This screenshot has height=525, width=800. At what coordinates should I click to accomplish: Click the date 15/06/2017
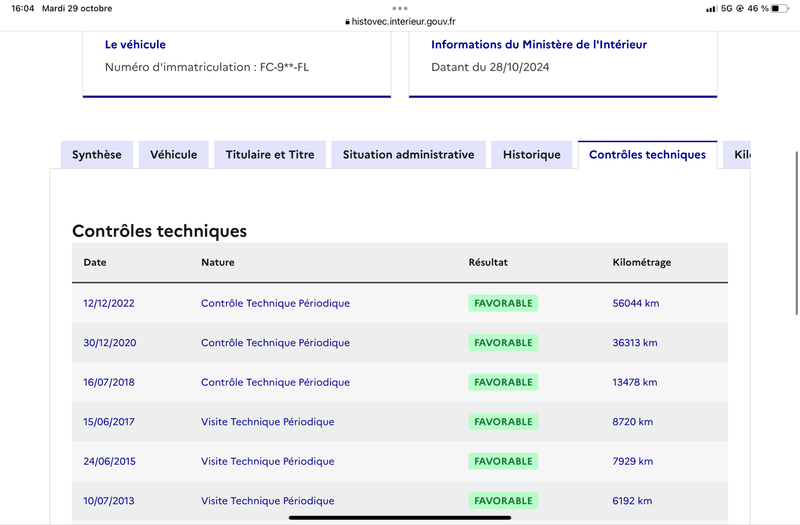pos(109,422)
